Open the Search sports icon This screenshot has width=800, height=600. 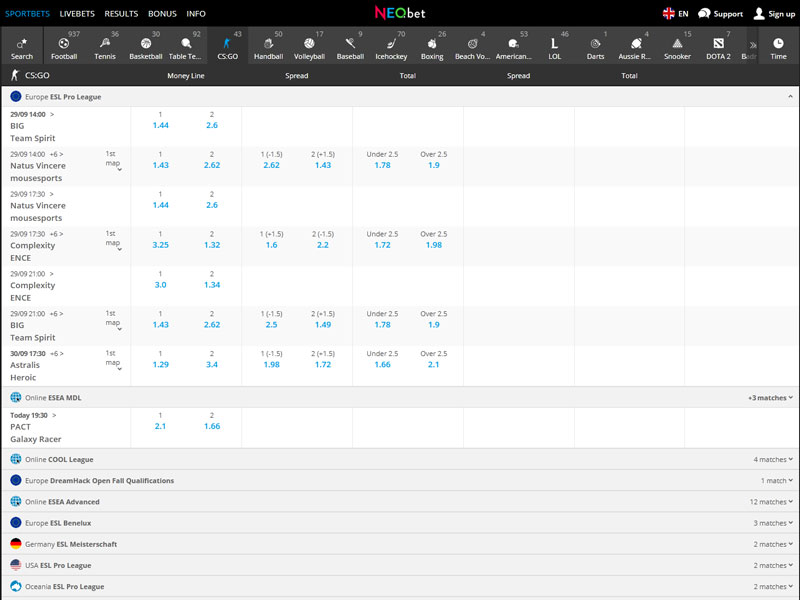pos(22,46)
